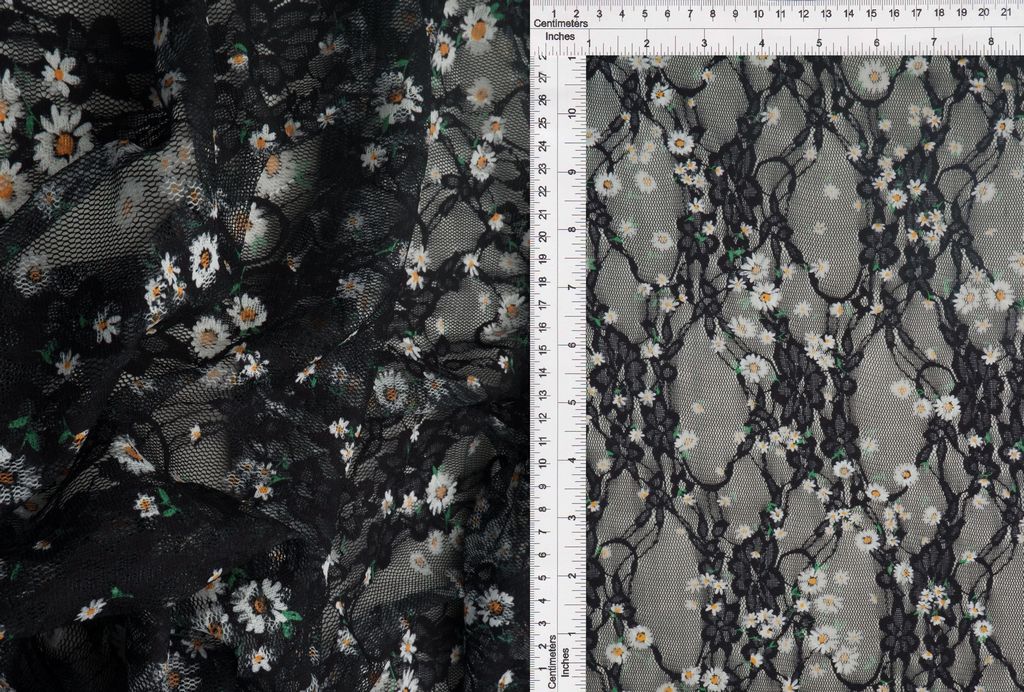Open the draped black daisy lace photo
This screenshot has height=692, width=1024.
pyautogui.click(x=264, y=346)
